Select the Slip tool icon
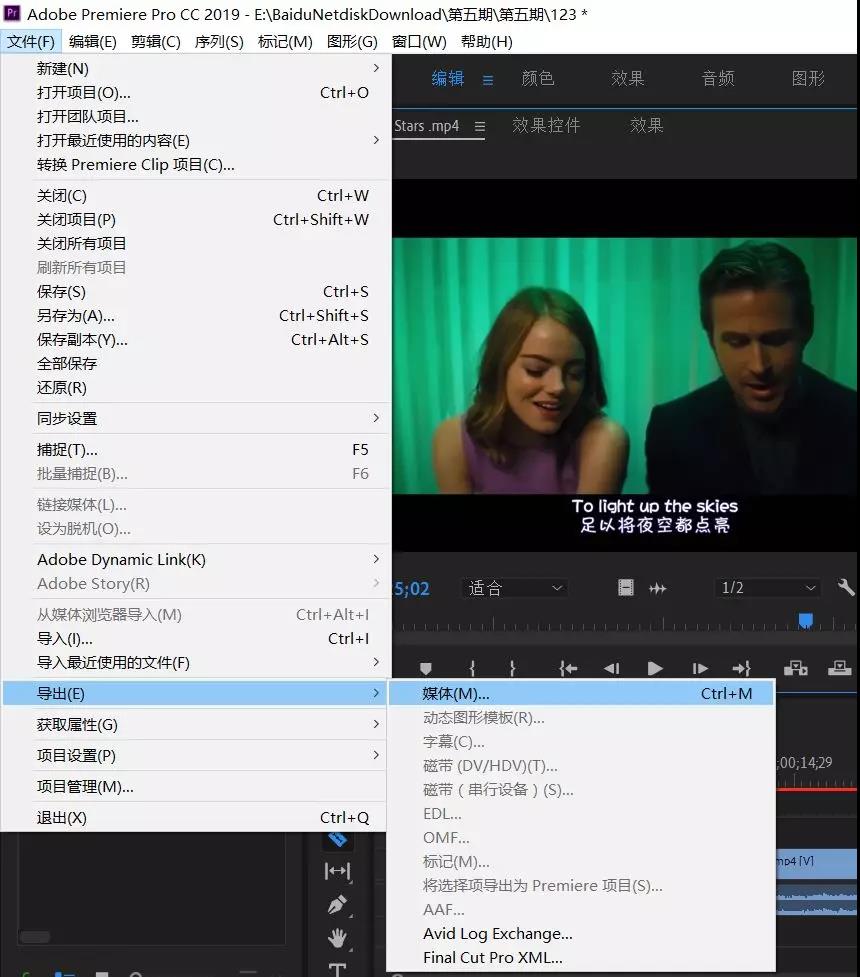Image resolution: width=860 pixels, height=977 pixels. pos(337,871)
